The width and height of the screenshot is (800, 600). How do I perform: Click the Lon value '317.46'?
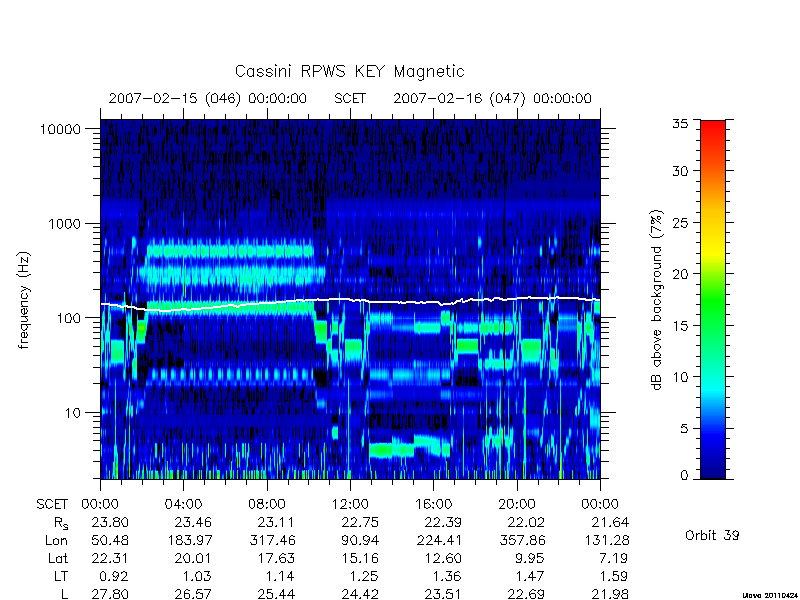coord(272,540)
